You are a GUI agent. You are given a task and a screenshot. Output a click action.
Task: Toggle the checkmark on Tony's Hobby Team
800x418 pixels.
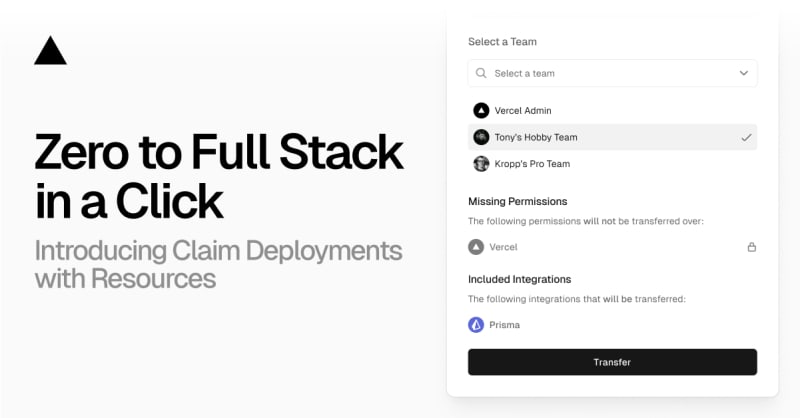pyautogui.click(x=746, y=138)
